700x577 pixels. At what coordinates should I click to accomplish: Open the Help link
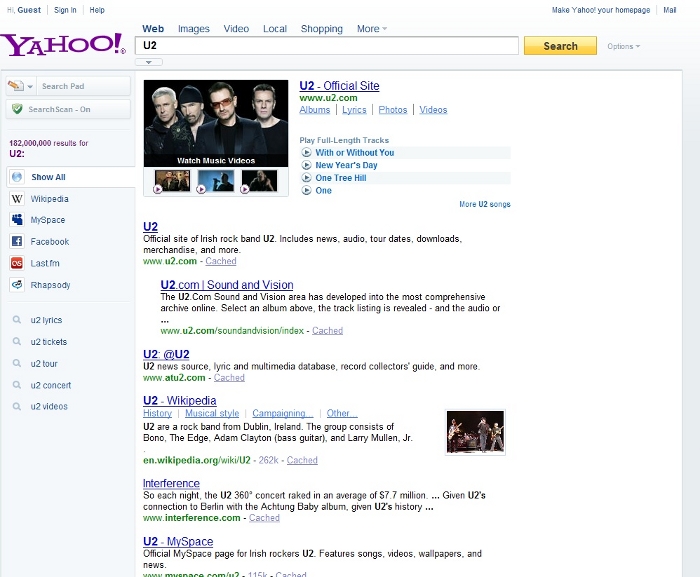click(x=97, y=10)
